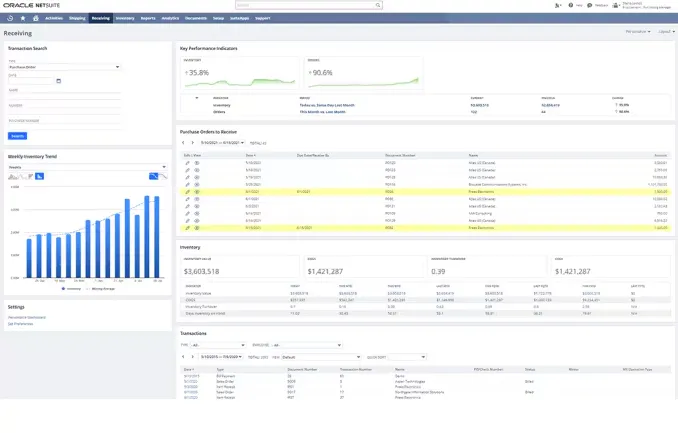Click the Set Preferences link
The width and height of the screenshot is (678, 433).
pyautogui.click(x=21, y=324)
